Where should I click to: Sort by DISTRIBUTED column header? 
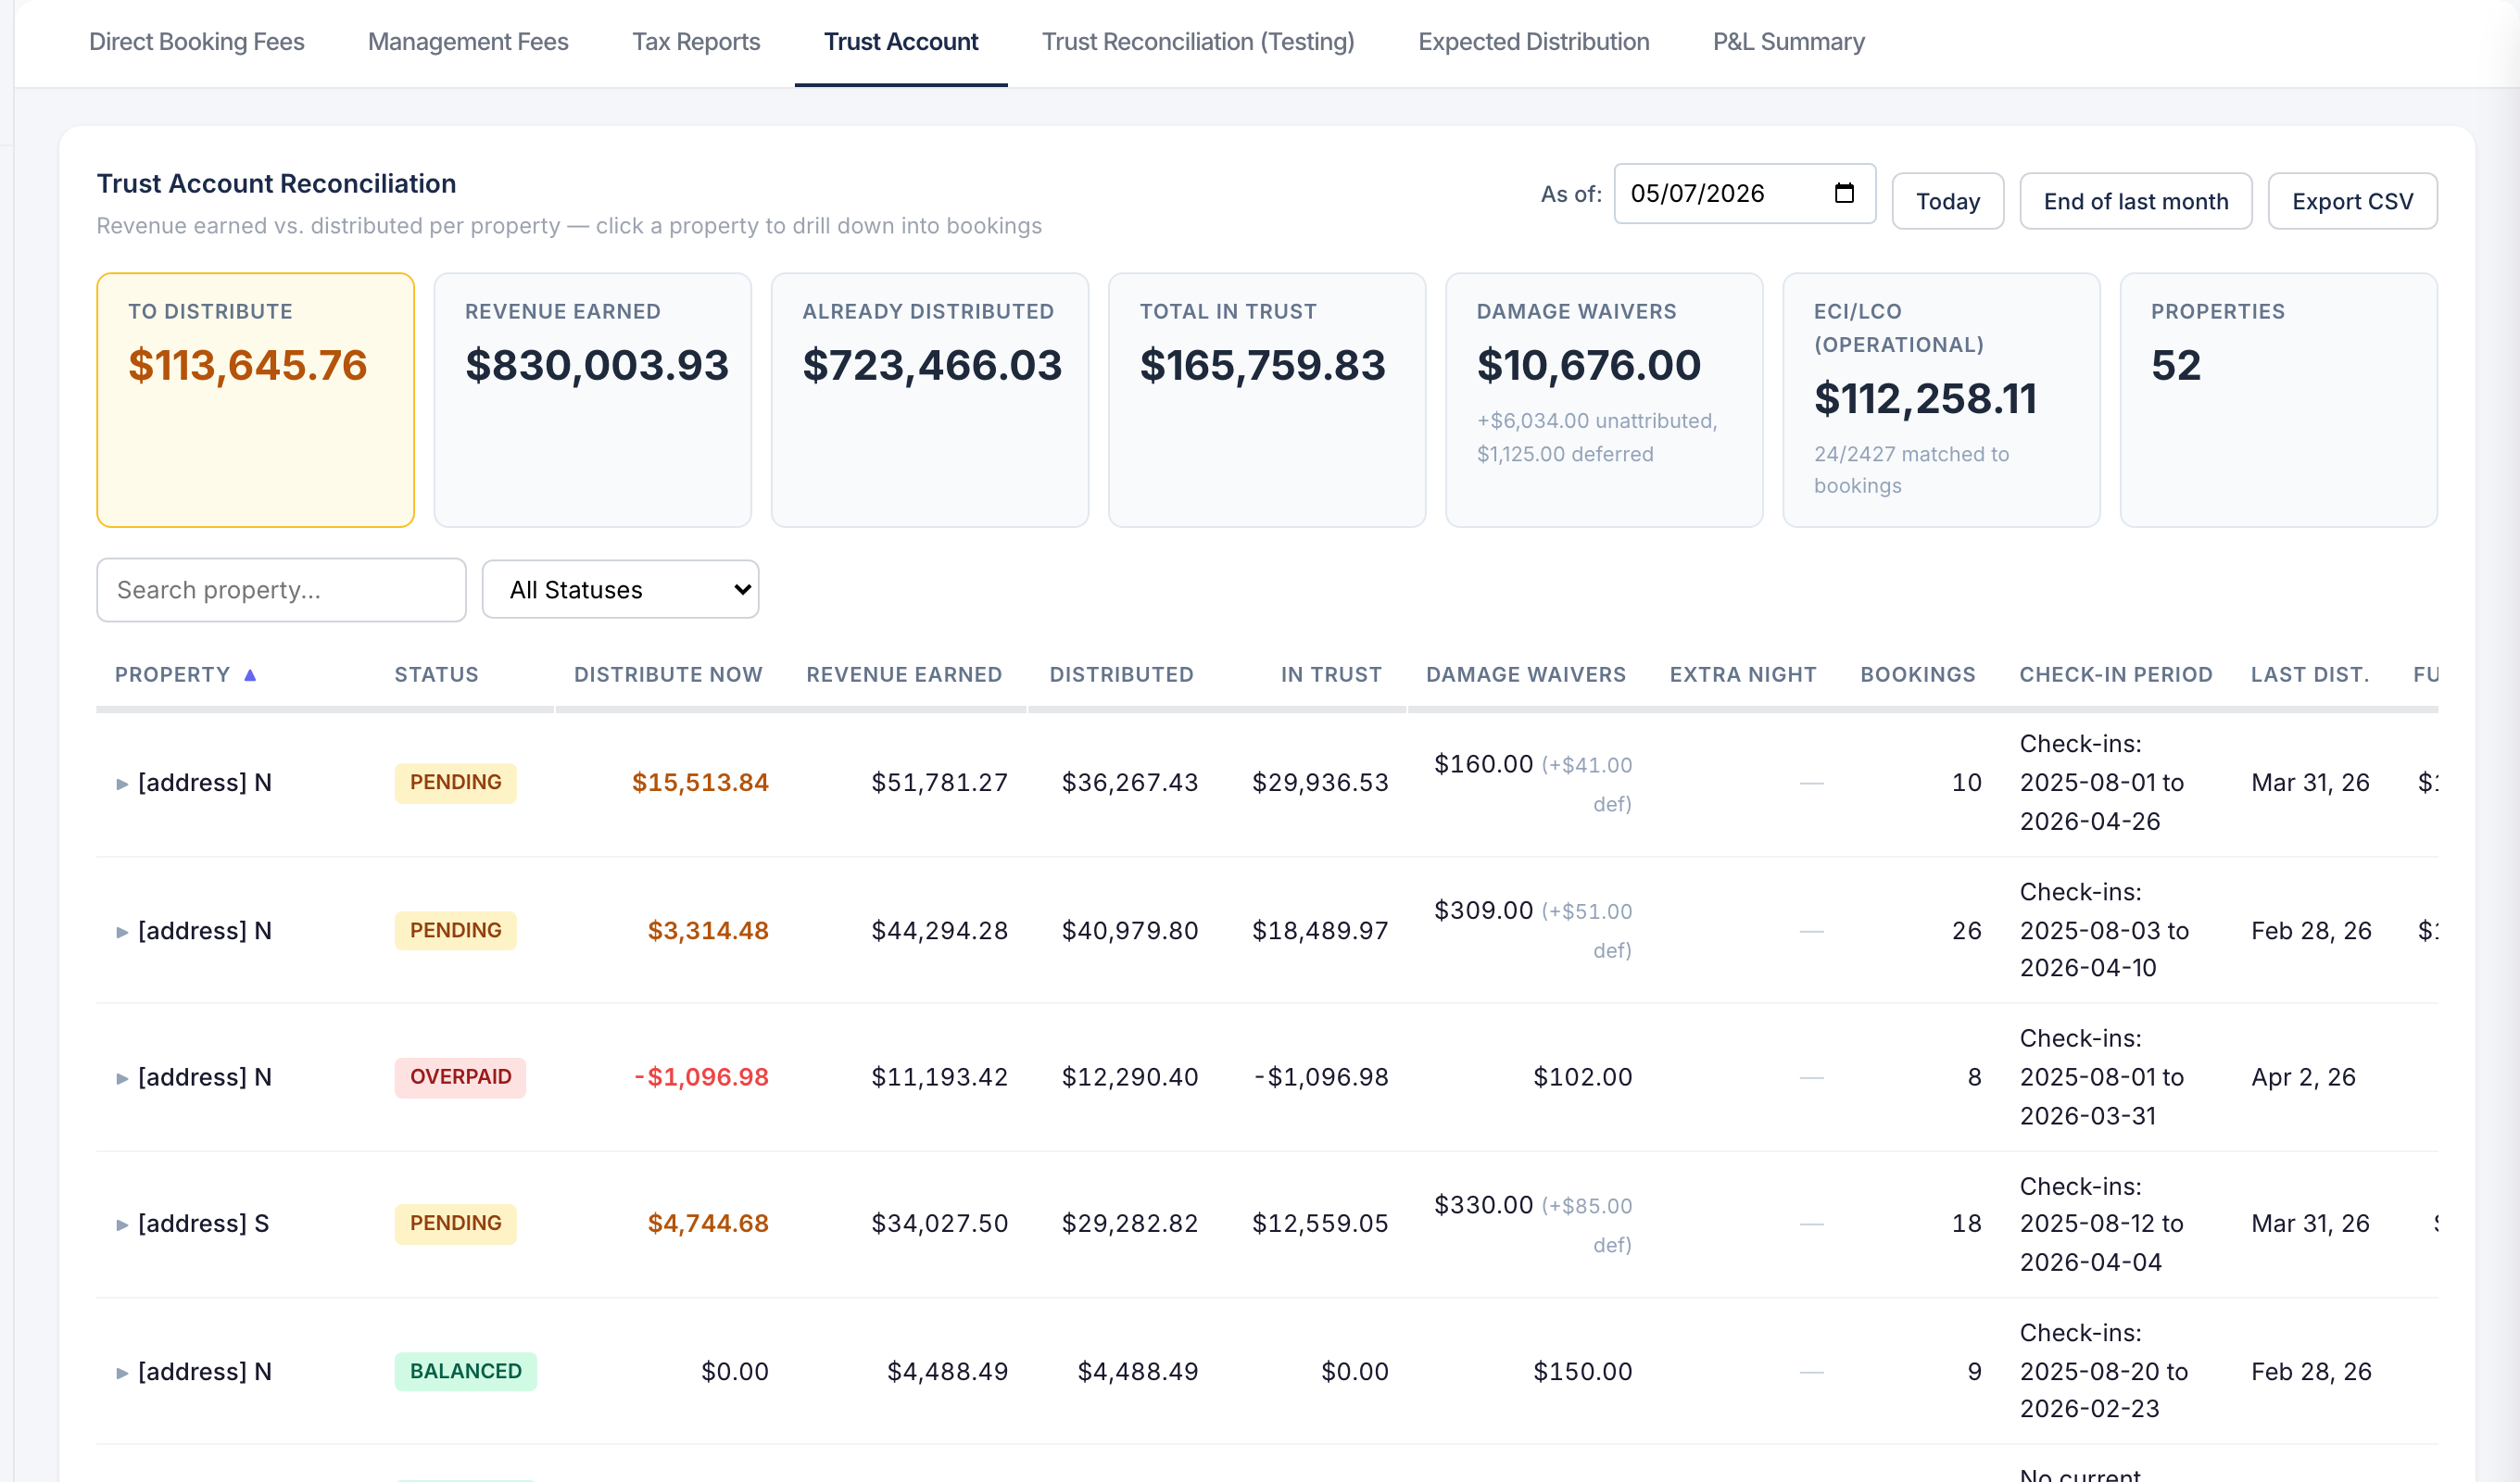tap(1121, 675)
